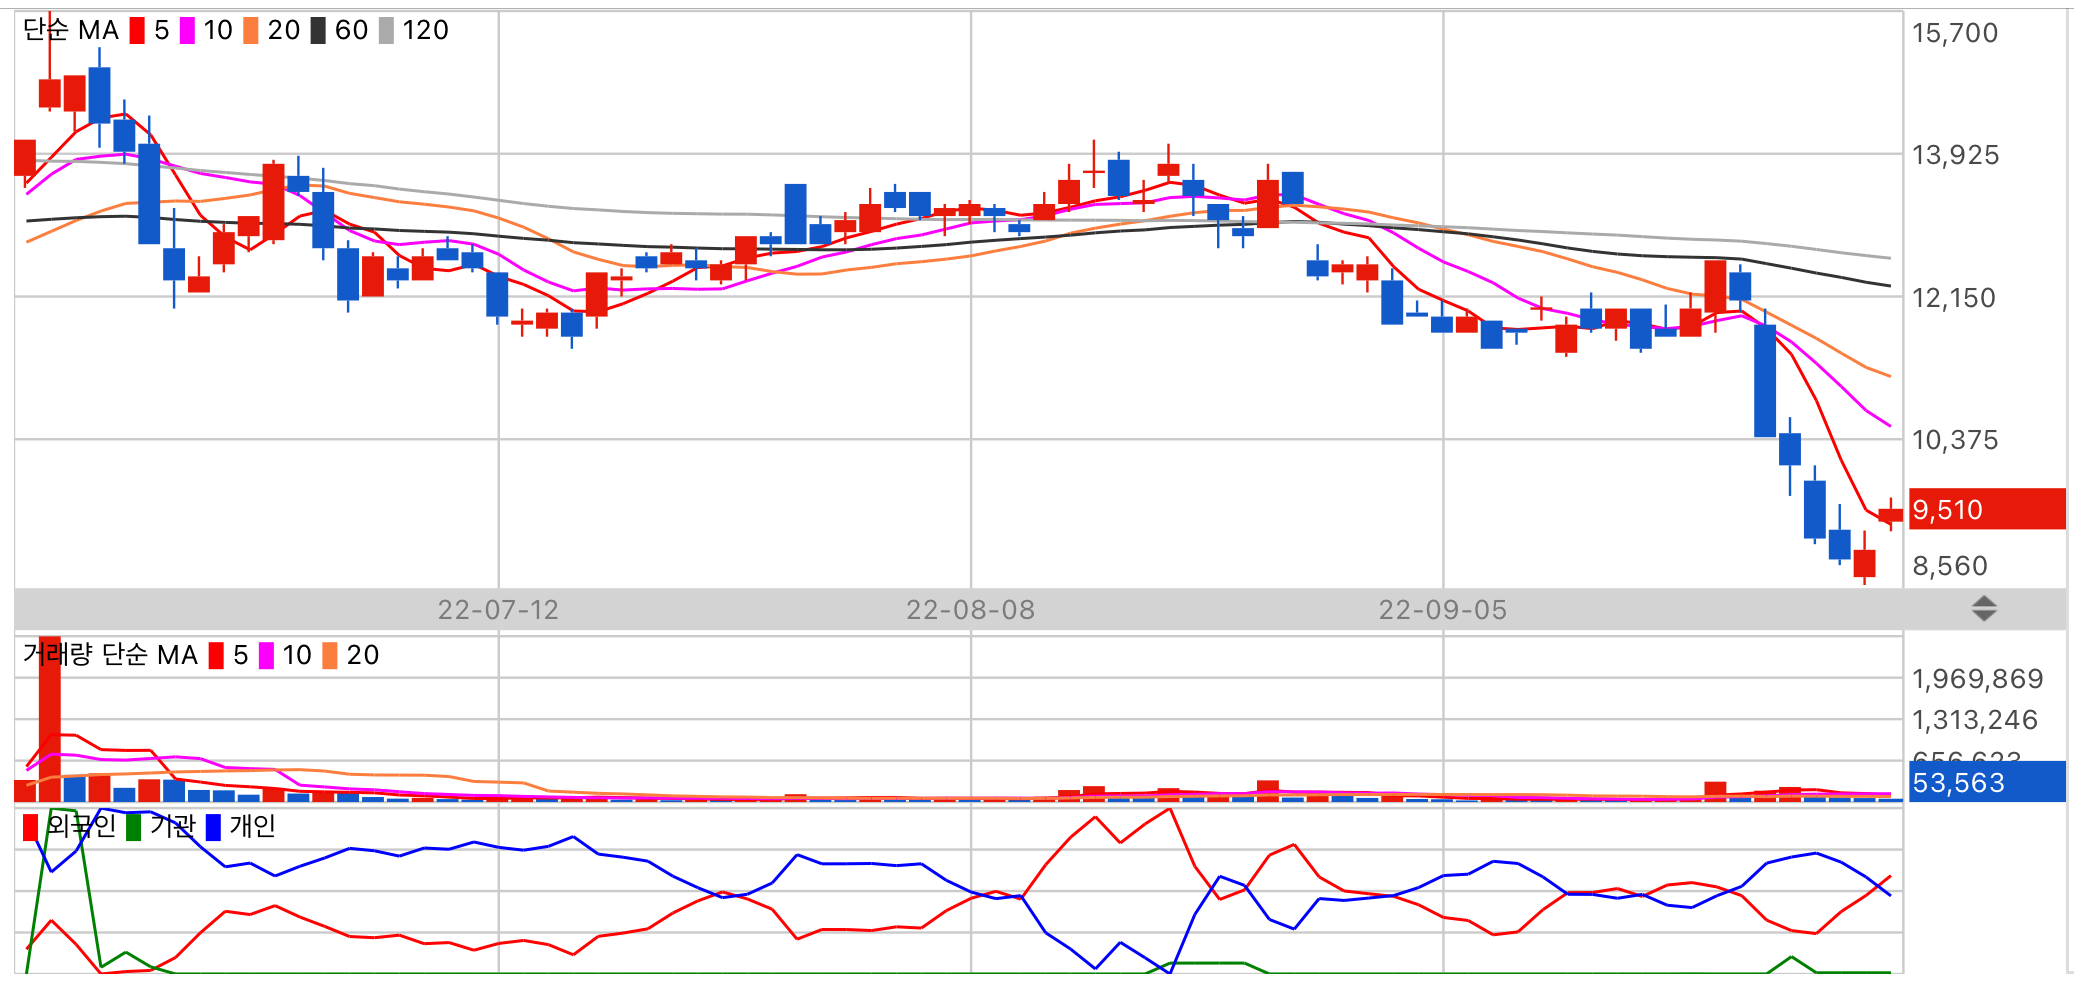Click the orange MA 20 price legend swatch

[251, 31]
